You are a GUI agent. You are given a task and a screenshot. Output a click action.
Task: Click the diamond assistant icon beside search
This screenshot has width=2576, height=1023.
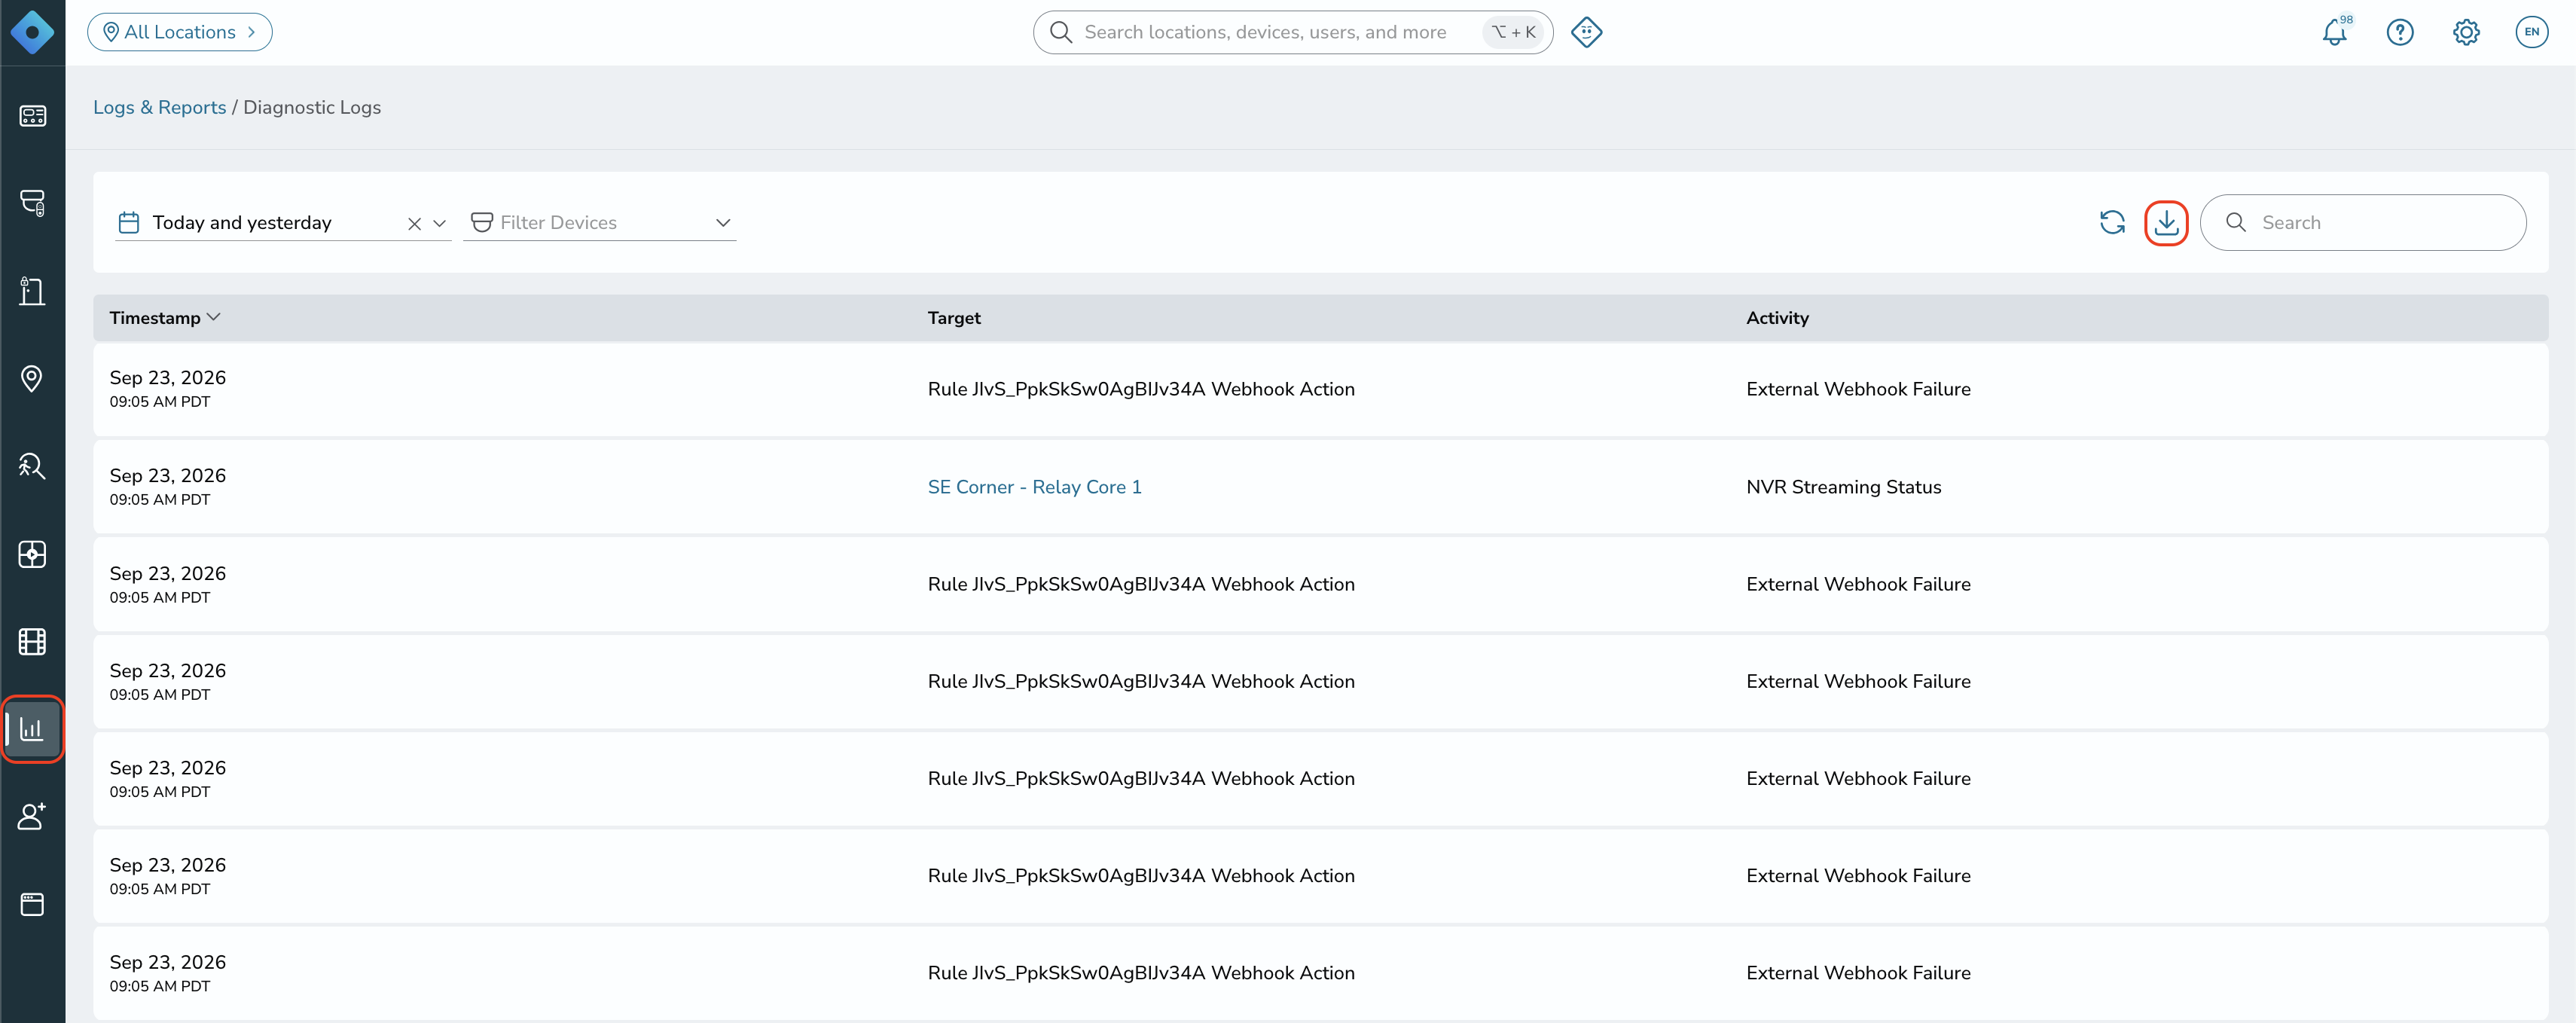click(x=1586, y=32)
